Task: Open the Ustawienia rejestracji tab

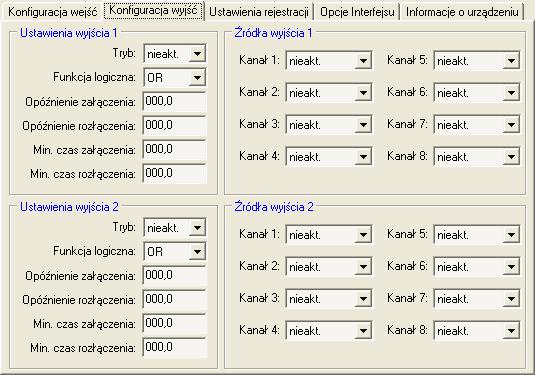Action: click(259, 12)
